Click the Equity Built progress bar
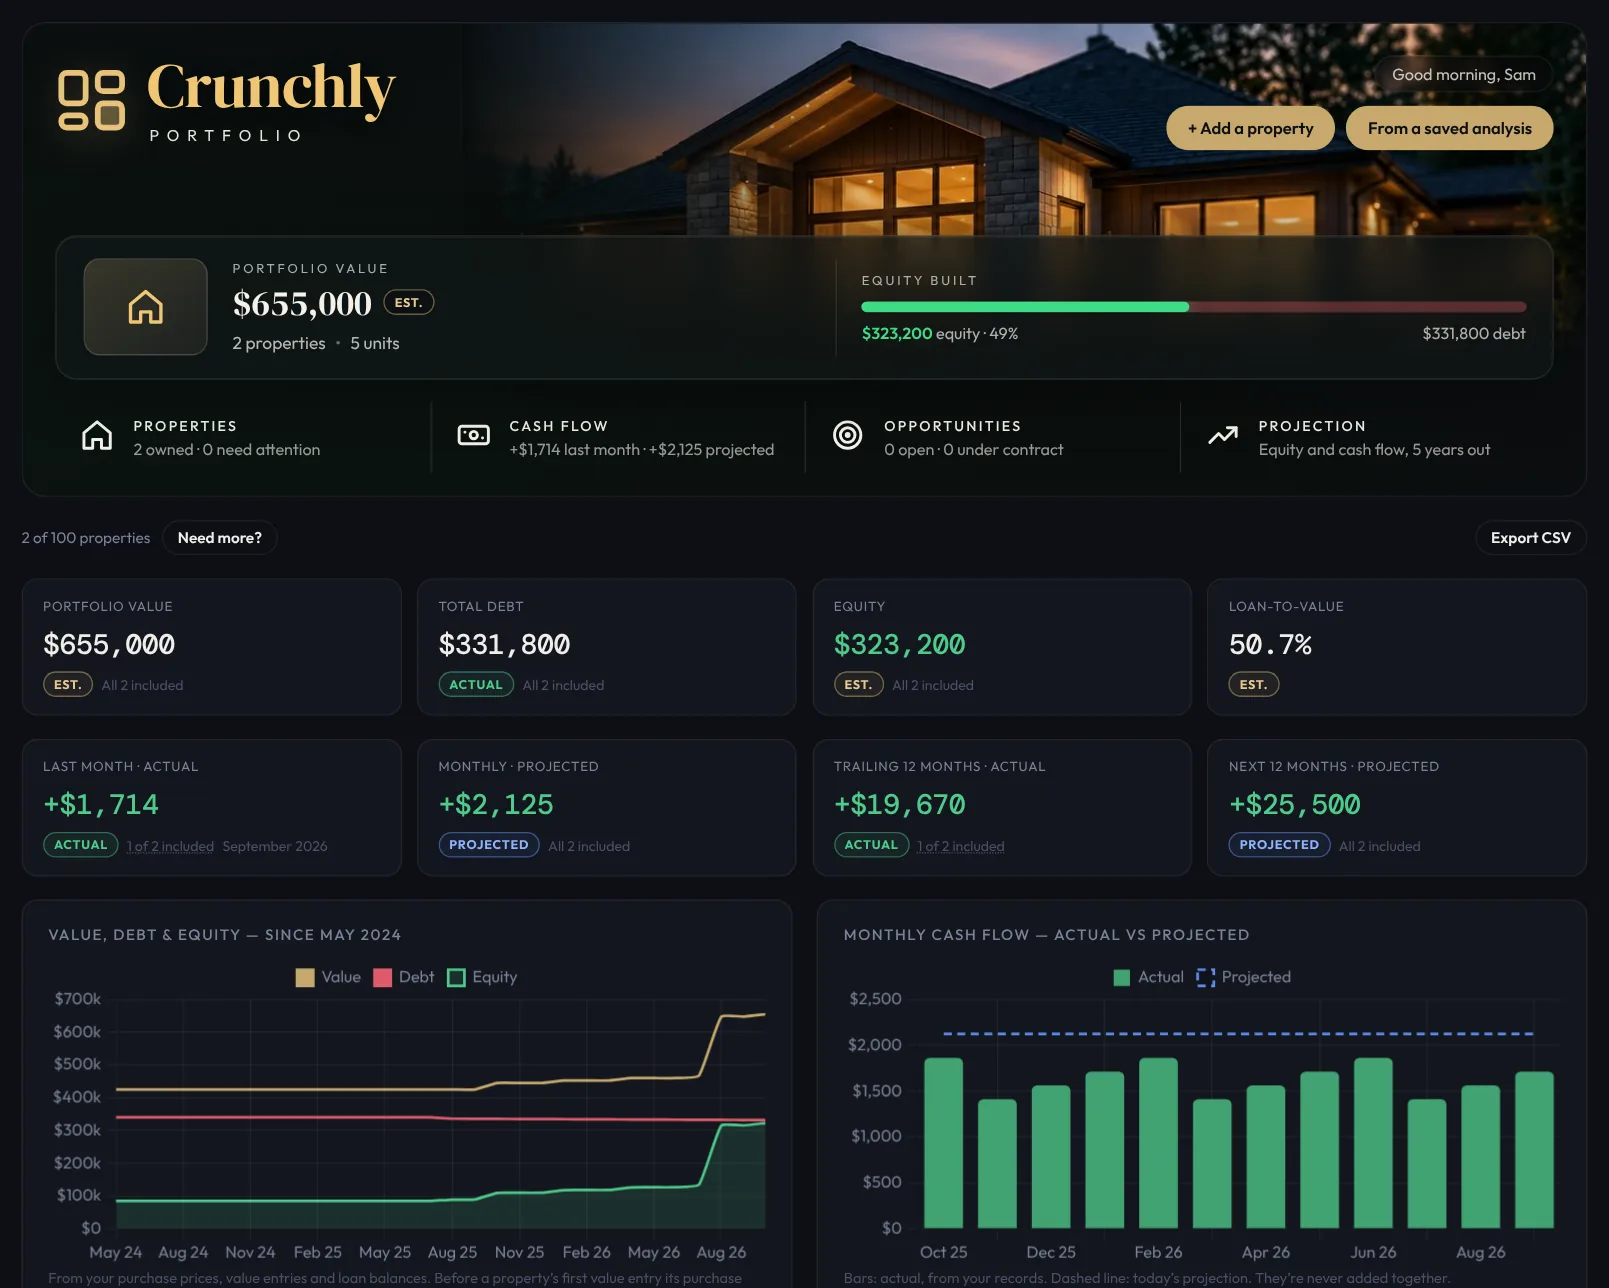The height and width of the screenshot is (1288, 1609). pyautogui.click(x=1193, y=307)
